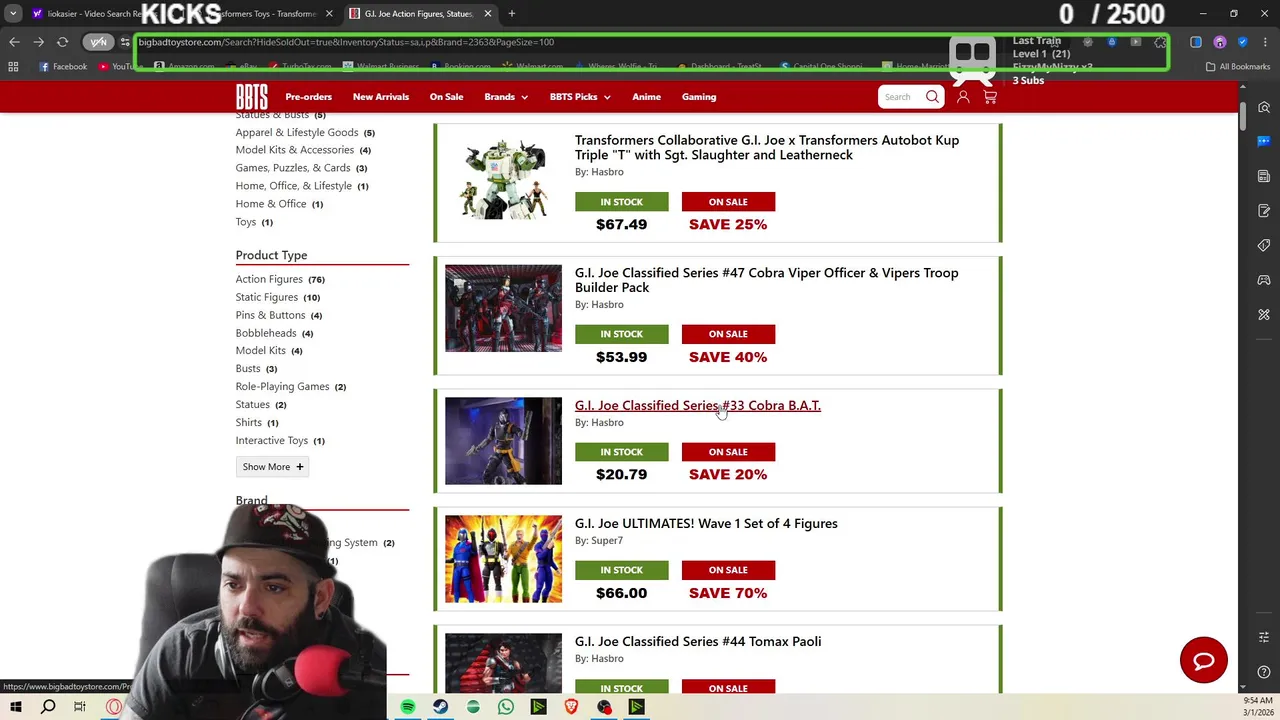Open the user account icon
1280x720 pixels.
(963, 97)
